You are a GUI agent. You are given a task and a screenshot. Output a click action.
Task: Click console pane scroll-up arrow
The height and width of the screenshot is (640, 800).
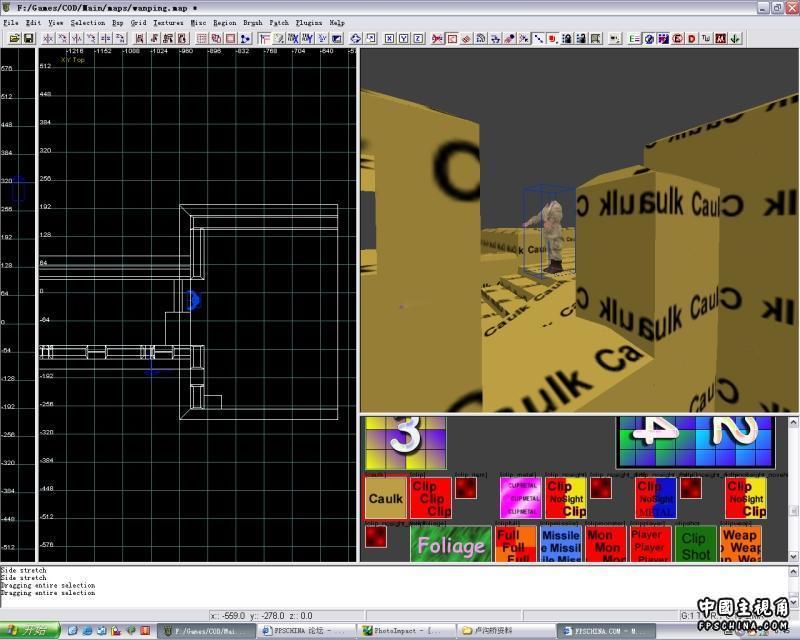[x=793, y=571]
